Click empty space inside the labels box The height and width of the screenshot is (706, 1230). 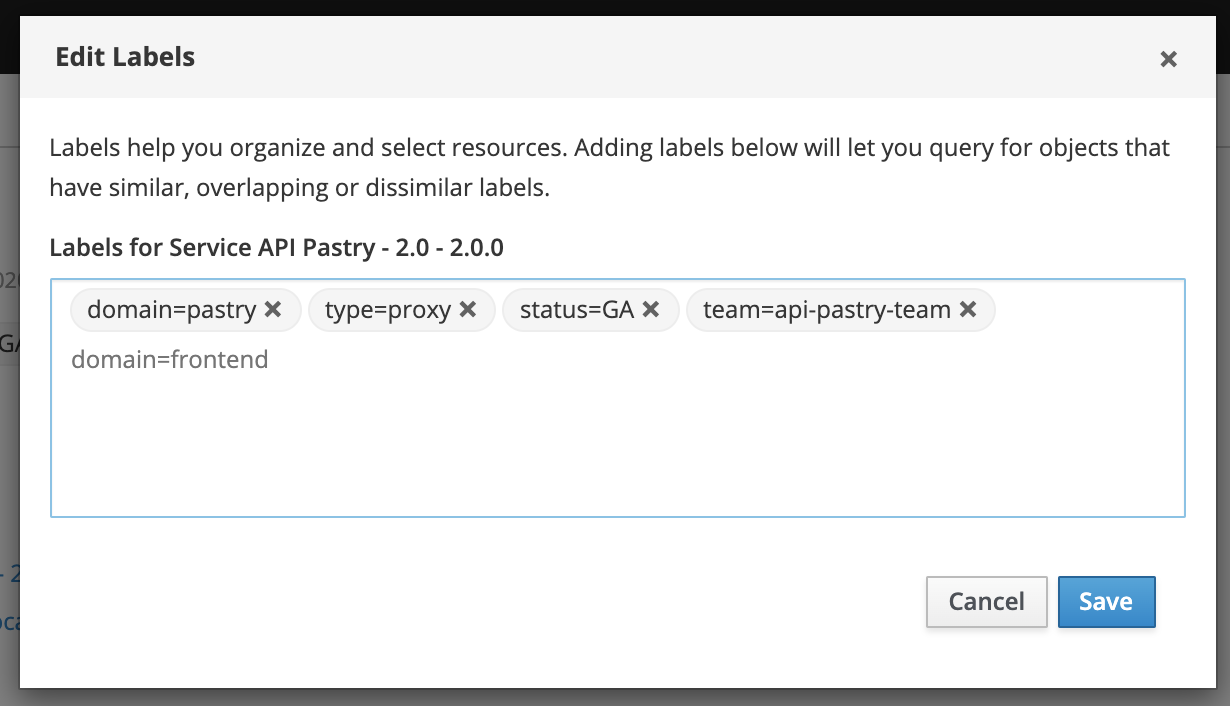tap(616, 450)
